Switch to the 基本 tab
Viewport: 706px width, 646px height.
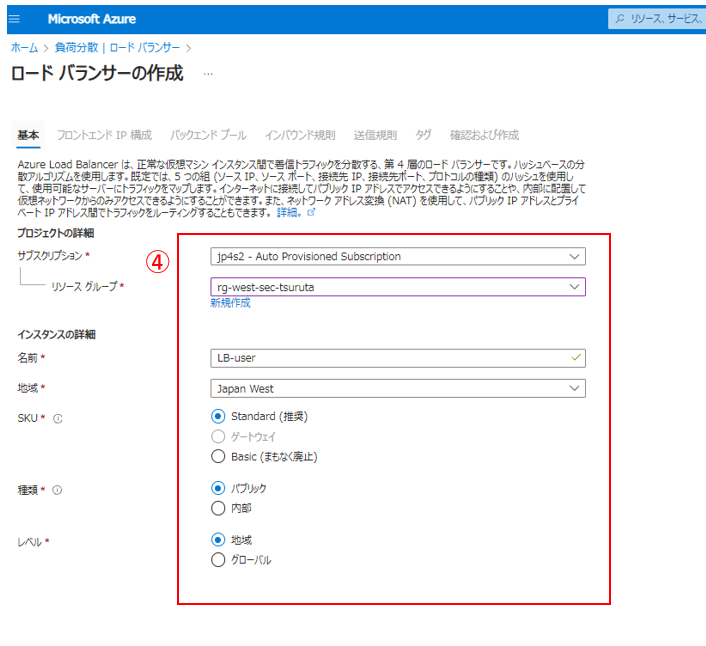coord(28,135)
